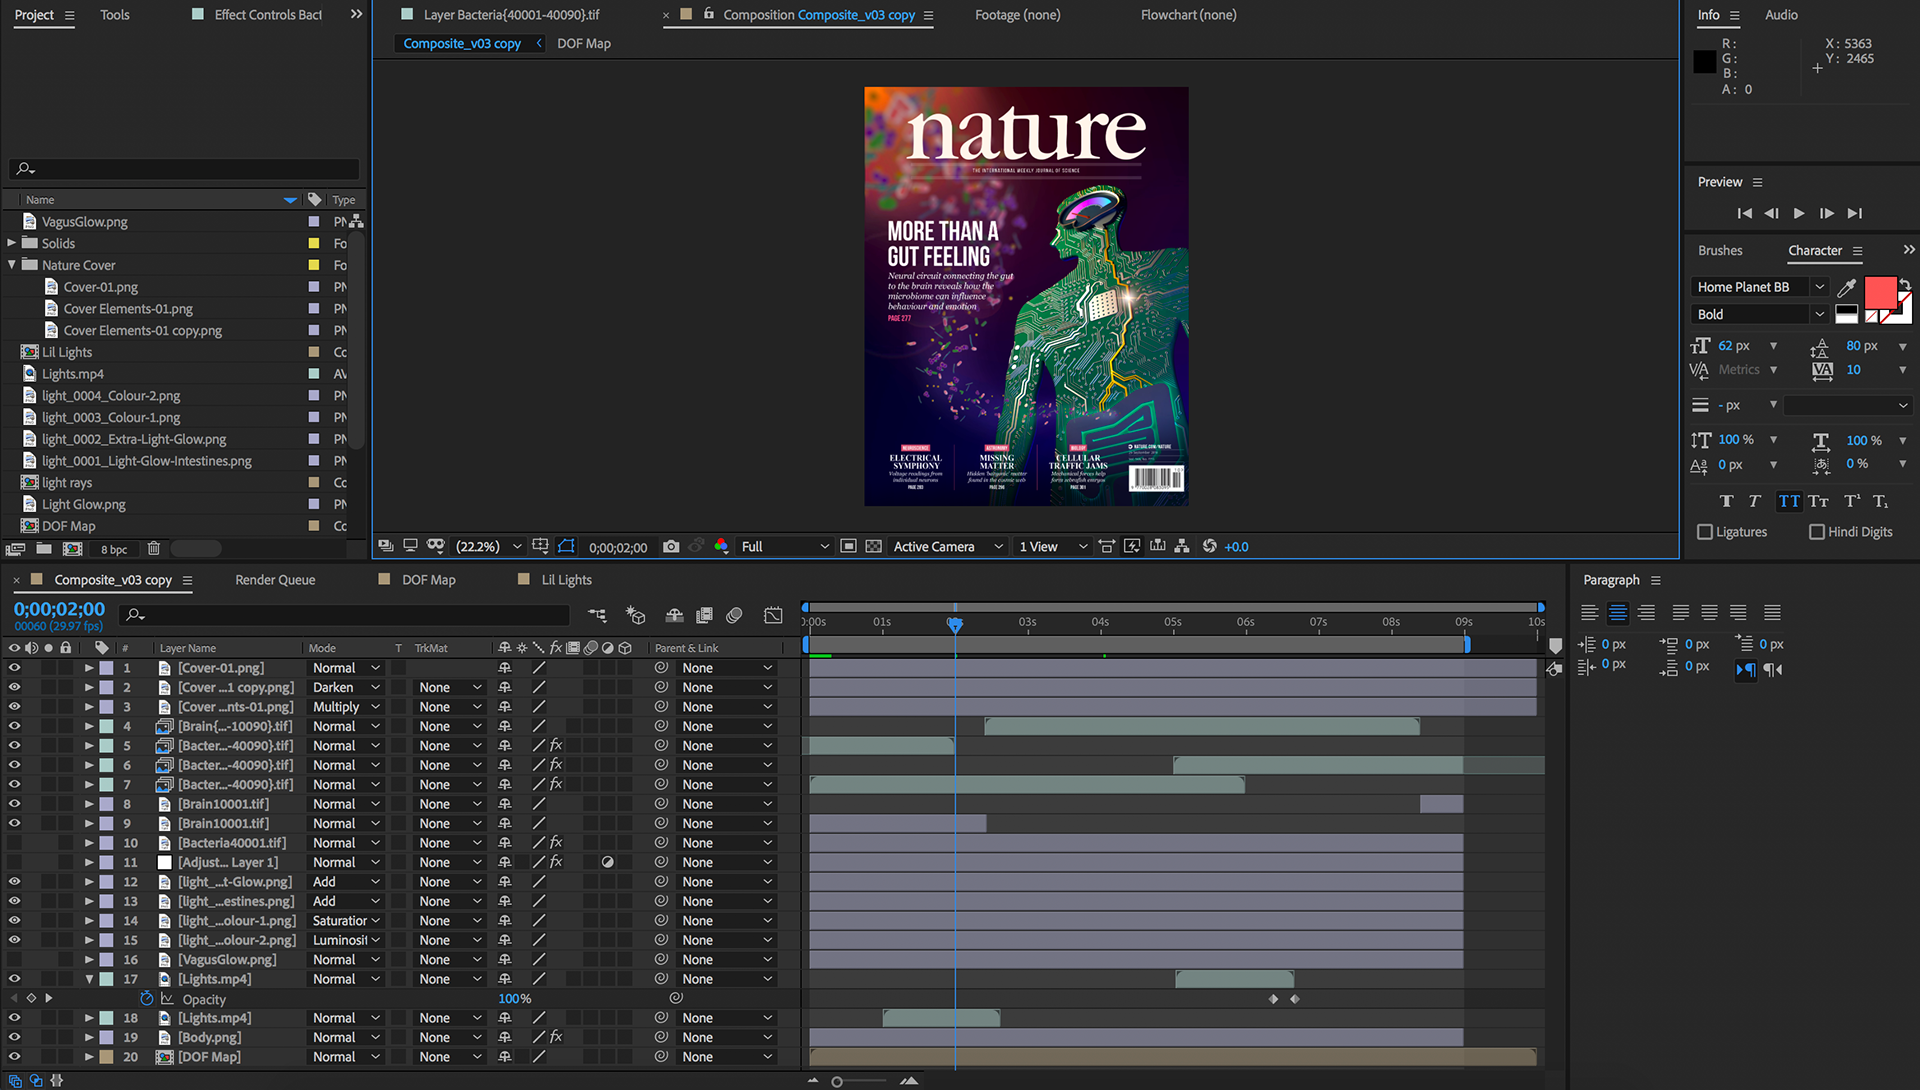Click Delete selected project items trash icon
This screenshot has height=1090, width=1920.
click(x=153, y=548)
